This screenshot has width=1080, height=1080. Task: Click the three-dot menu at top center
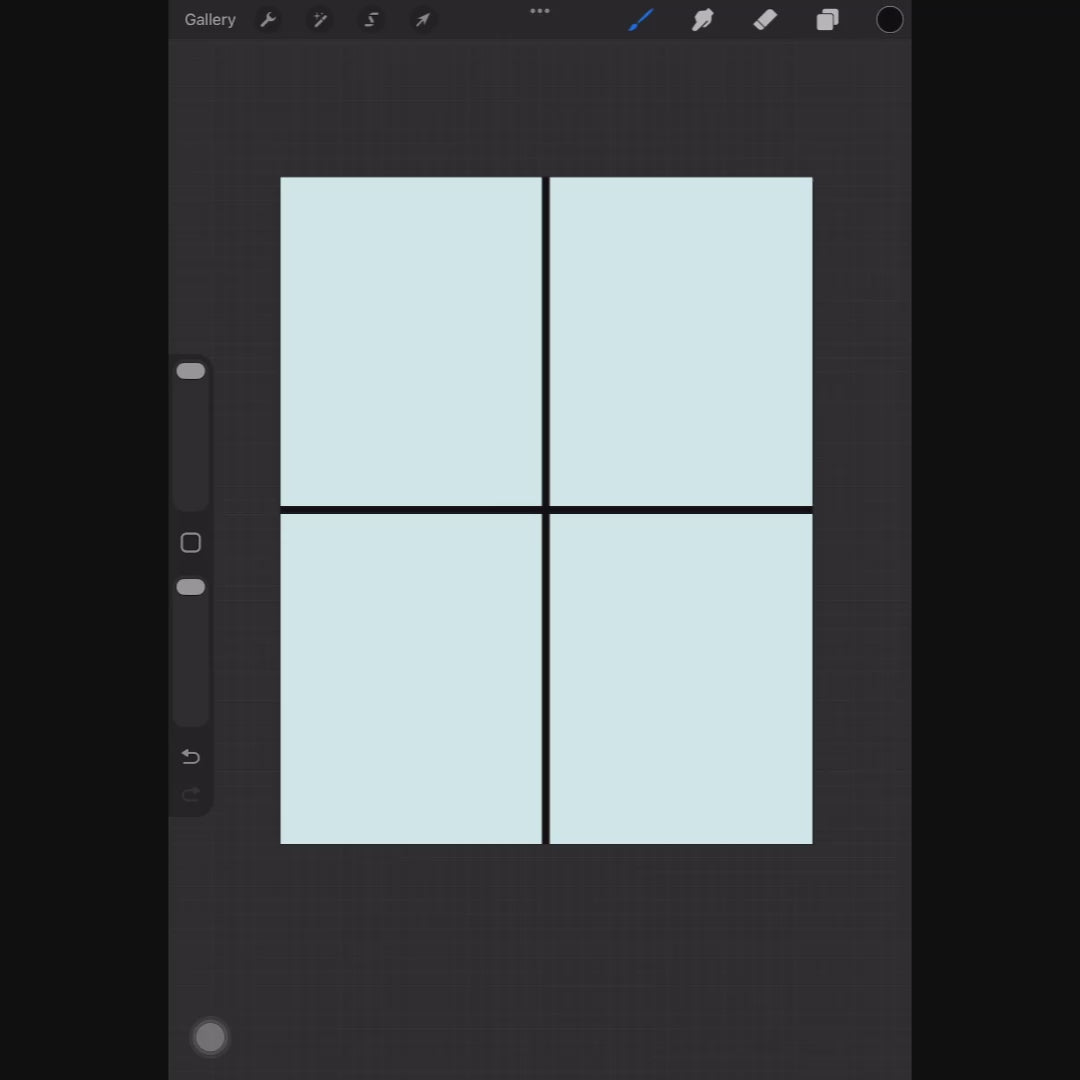pyautogui.click(x=540, y=11)
